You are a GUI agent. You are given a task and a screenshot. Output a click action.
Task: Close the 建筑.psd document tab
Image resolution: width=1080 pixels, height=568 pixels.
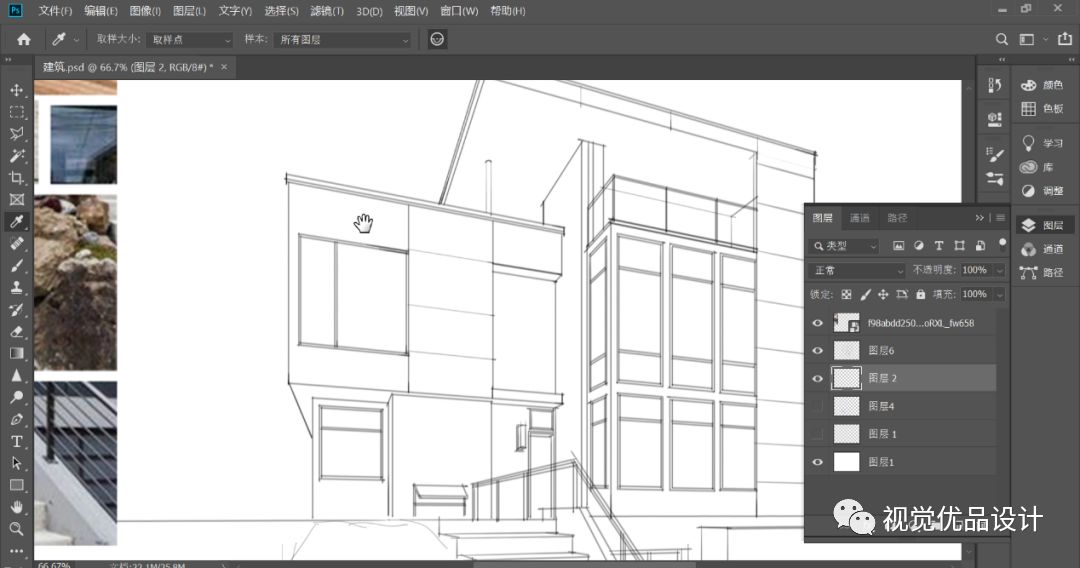(224, 67)
